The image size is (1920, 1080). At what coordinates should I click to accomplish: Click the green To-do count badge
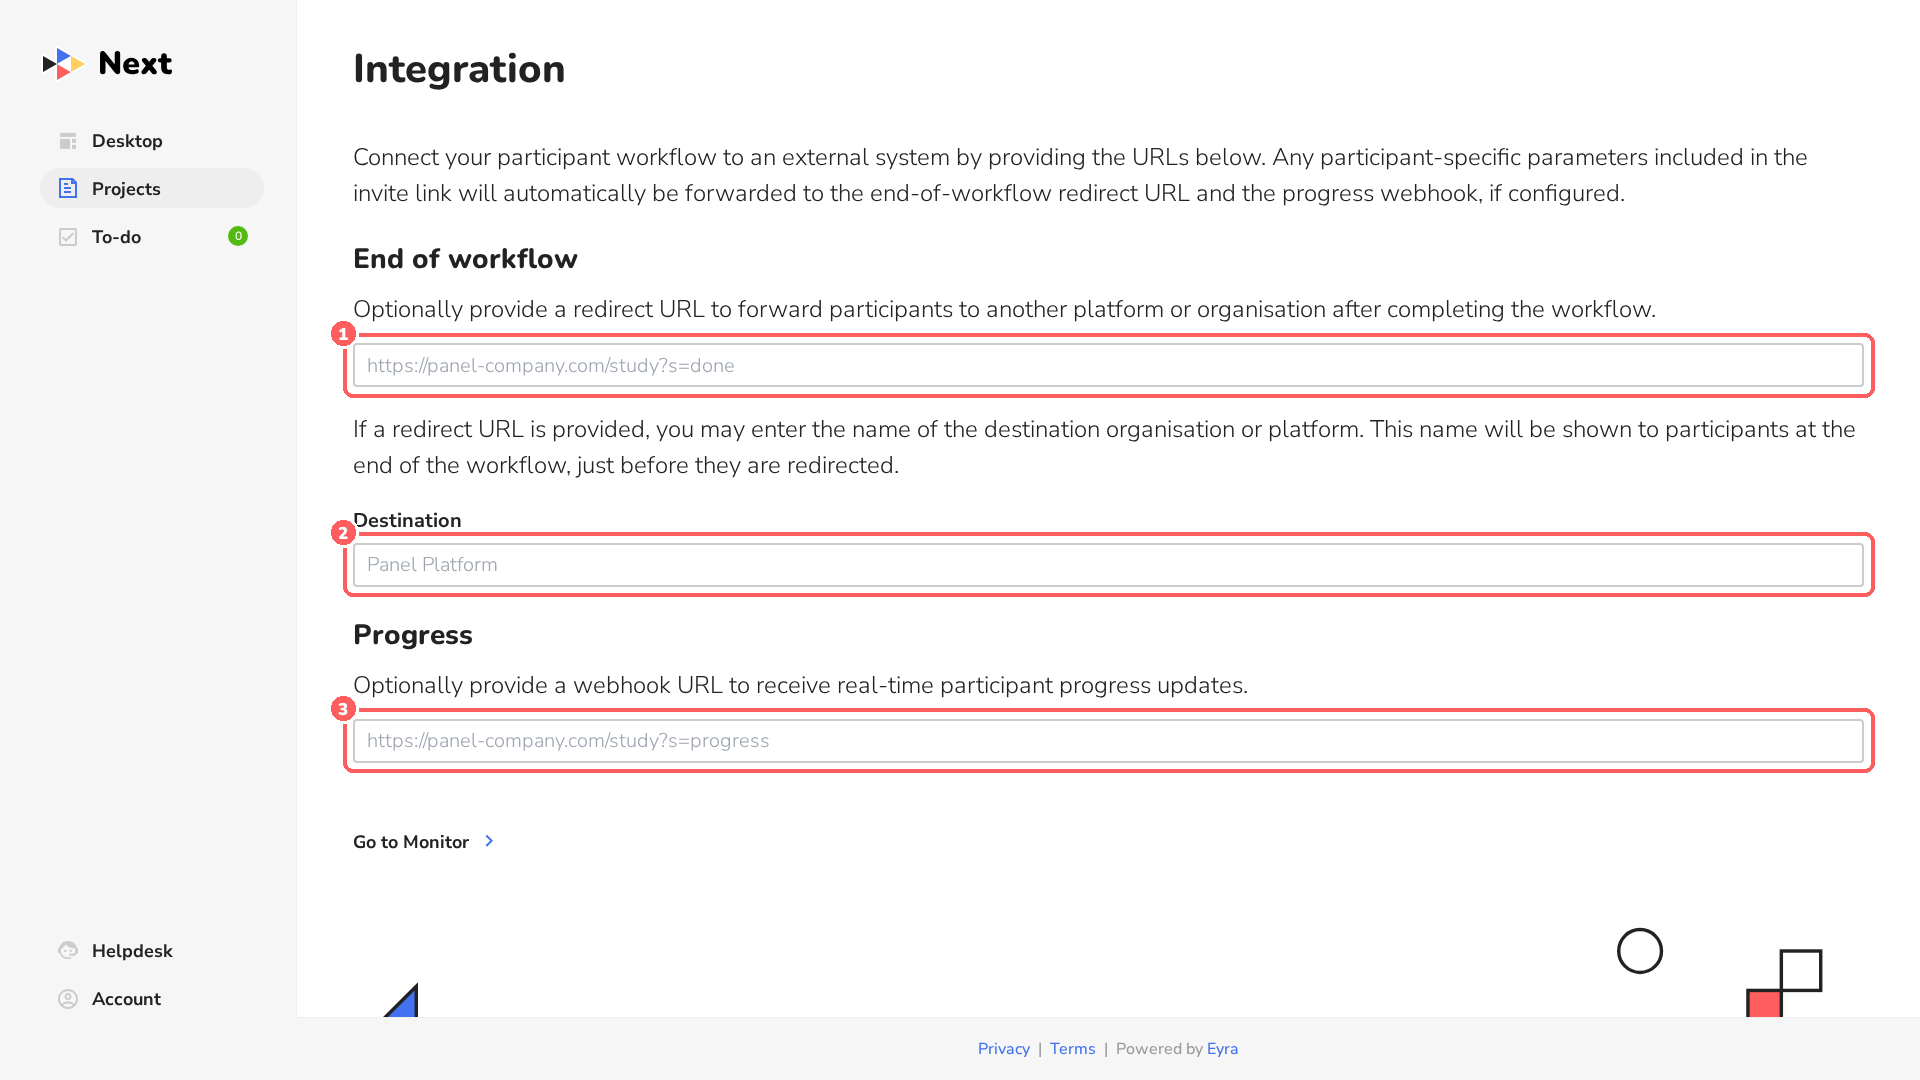[238, 236]
